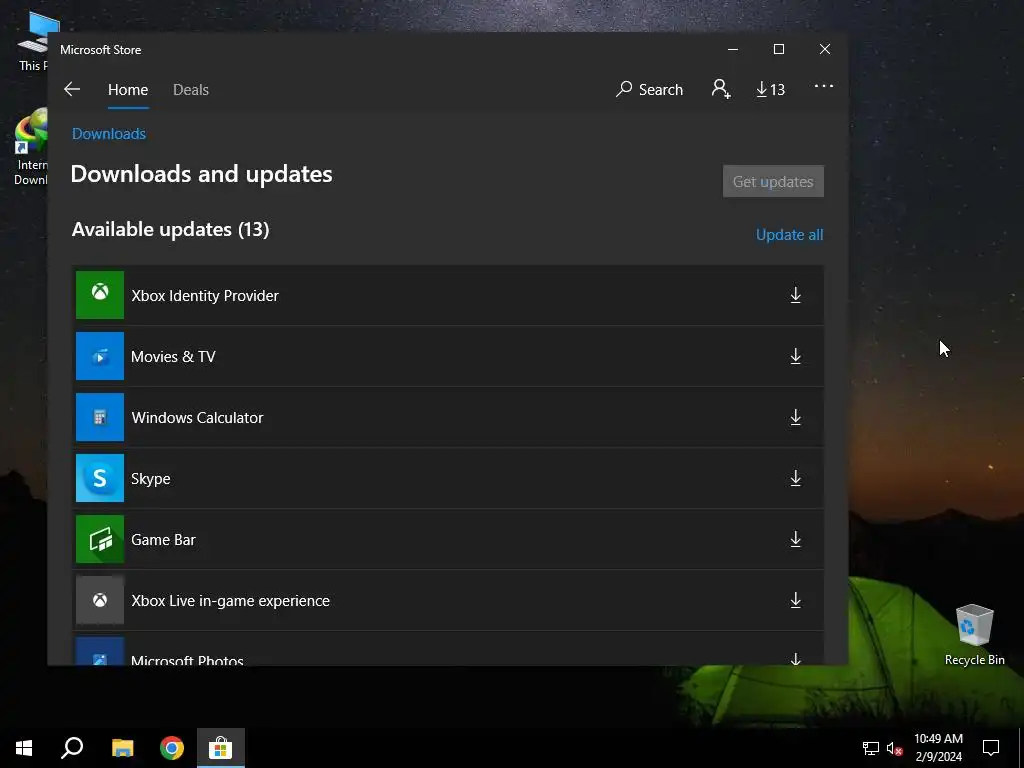
Task: Minimize the Microsoft Store window
Action: [733, 49]
